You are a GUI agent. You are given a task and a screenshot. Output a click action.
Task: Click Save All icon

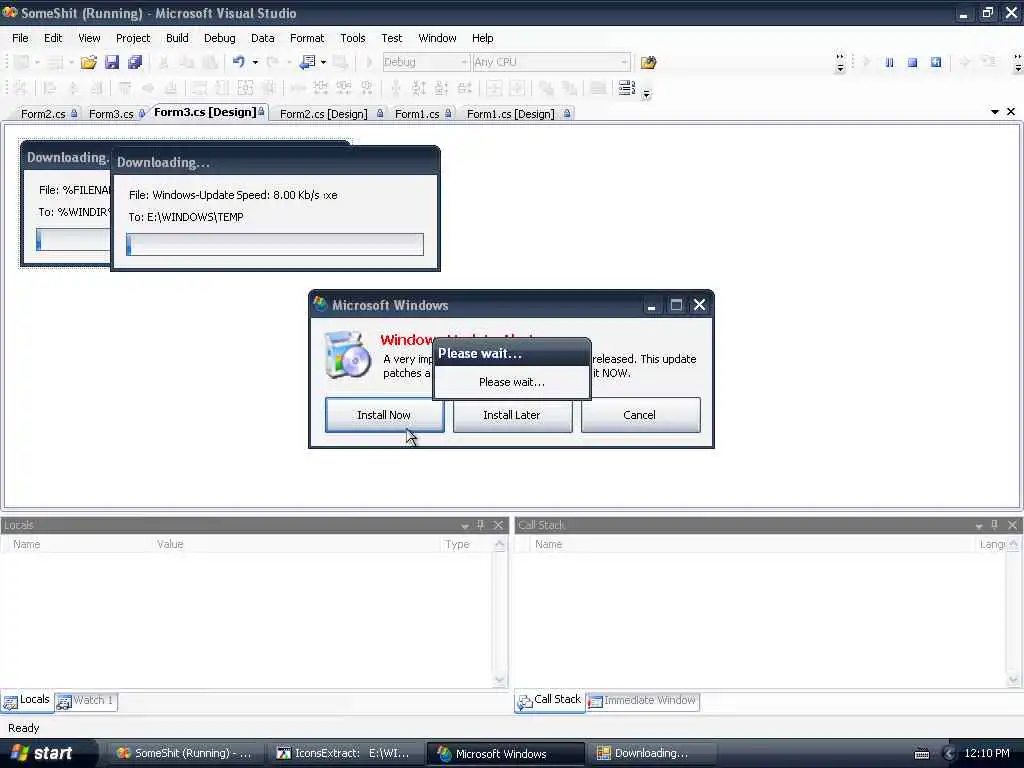coord(135,63)
